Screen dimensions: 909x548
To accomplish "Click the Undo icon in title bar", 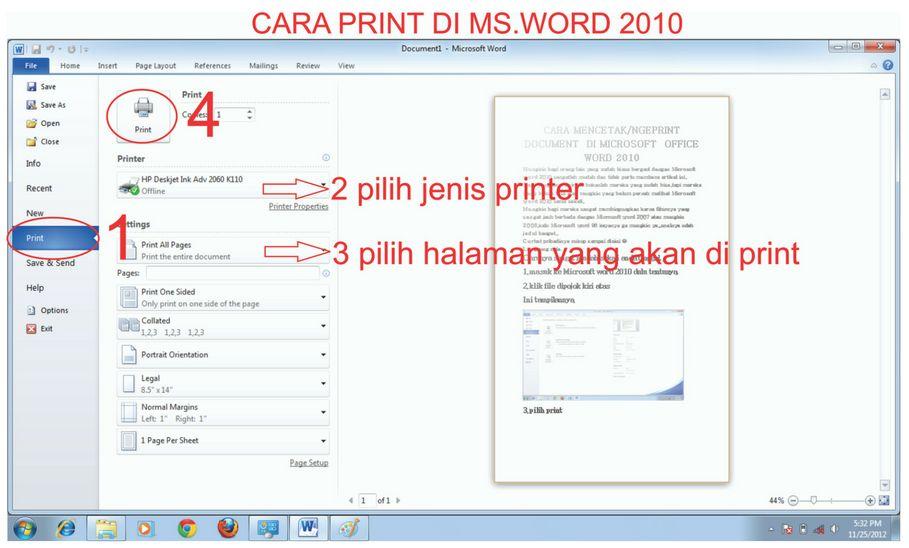I will coord(50,49).
